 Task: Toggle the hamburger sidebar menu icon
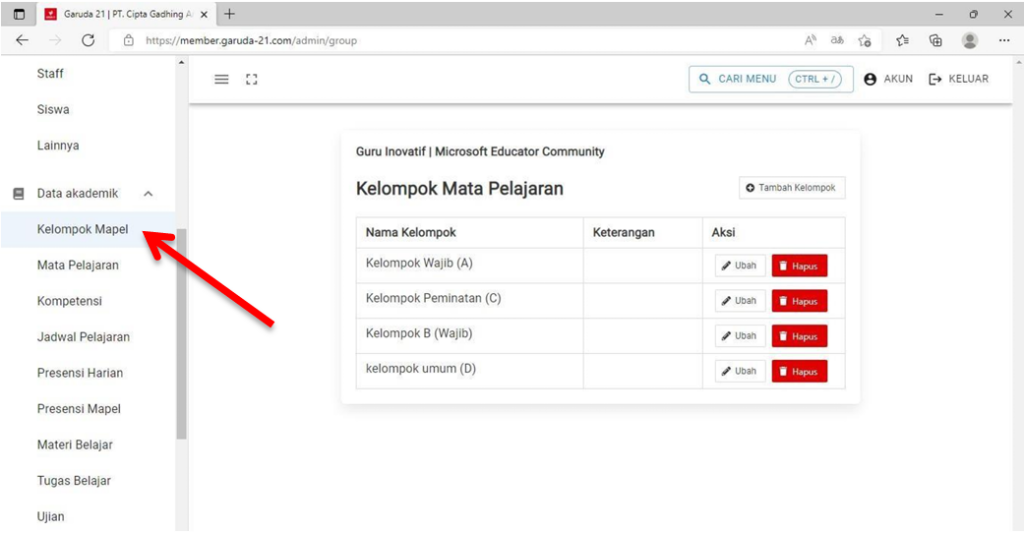[x=221, y=79]
